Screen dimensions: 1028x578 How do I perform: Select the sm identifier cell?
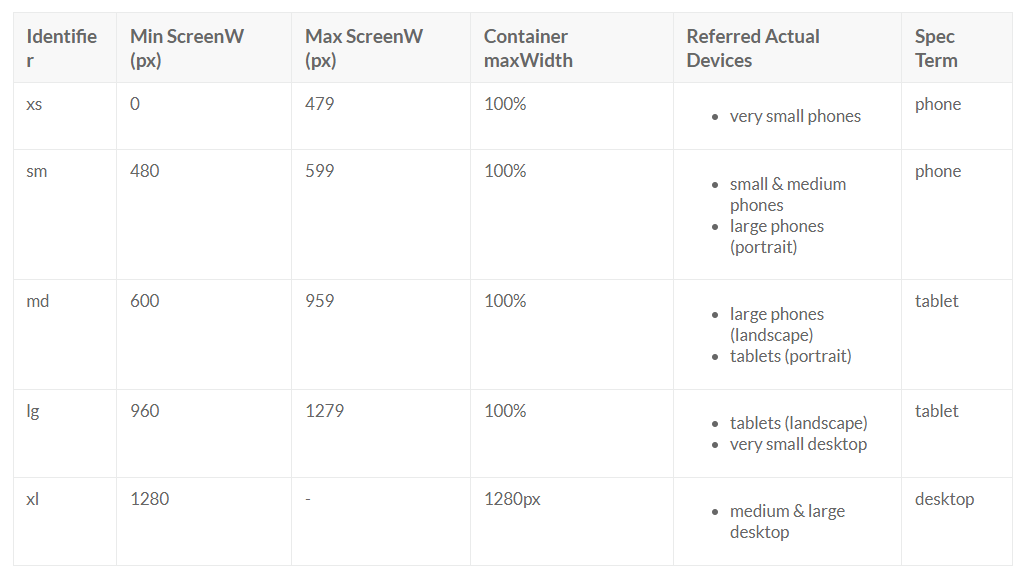click(x=37, y=171)
